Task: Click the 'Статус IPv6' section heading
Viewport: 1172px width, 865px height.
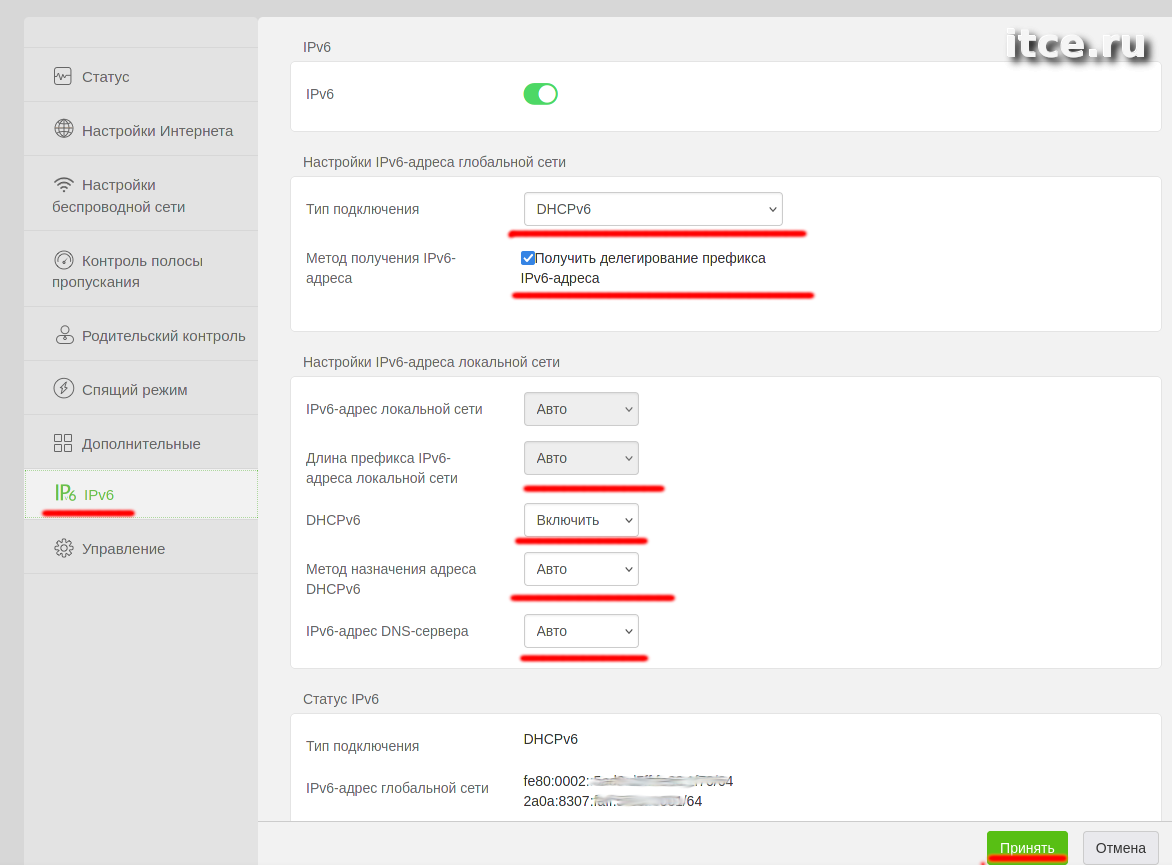Action: (x=341, y=699)
